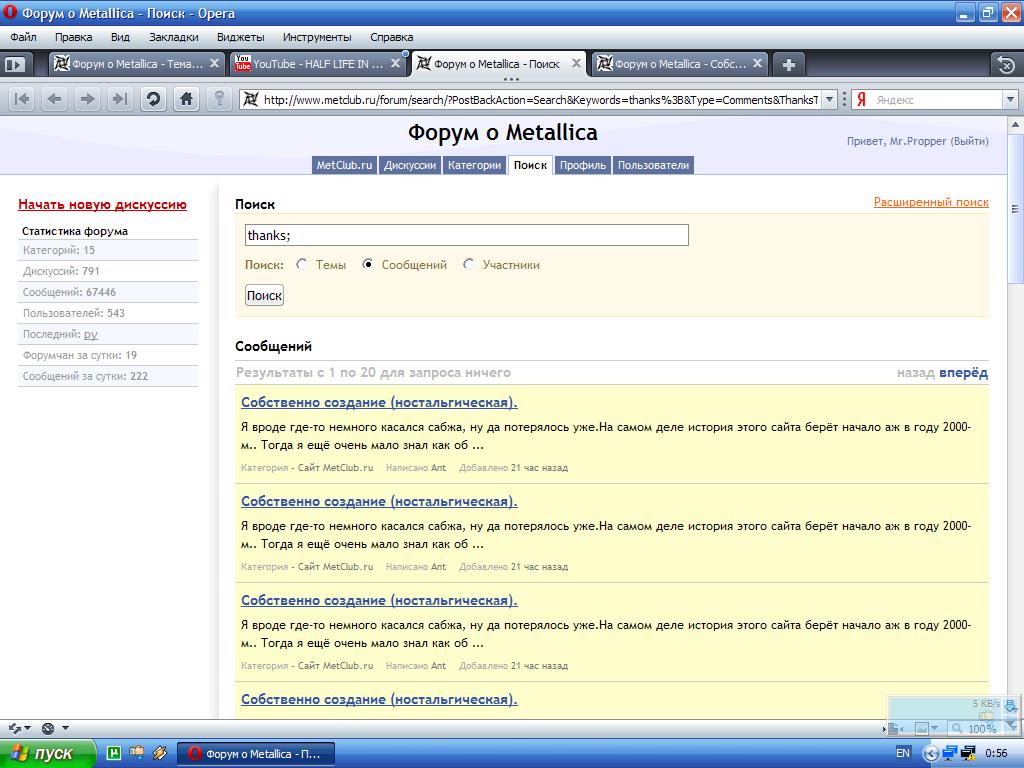The image size is (1024, 768).
Task: Select the Темы radio button
Action: pyautogui.click(x=302, y=265)
